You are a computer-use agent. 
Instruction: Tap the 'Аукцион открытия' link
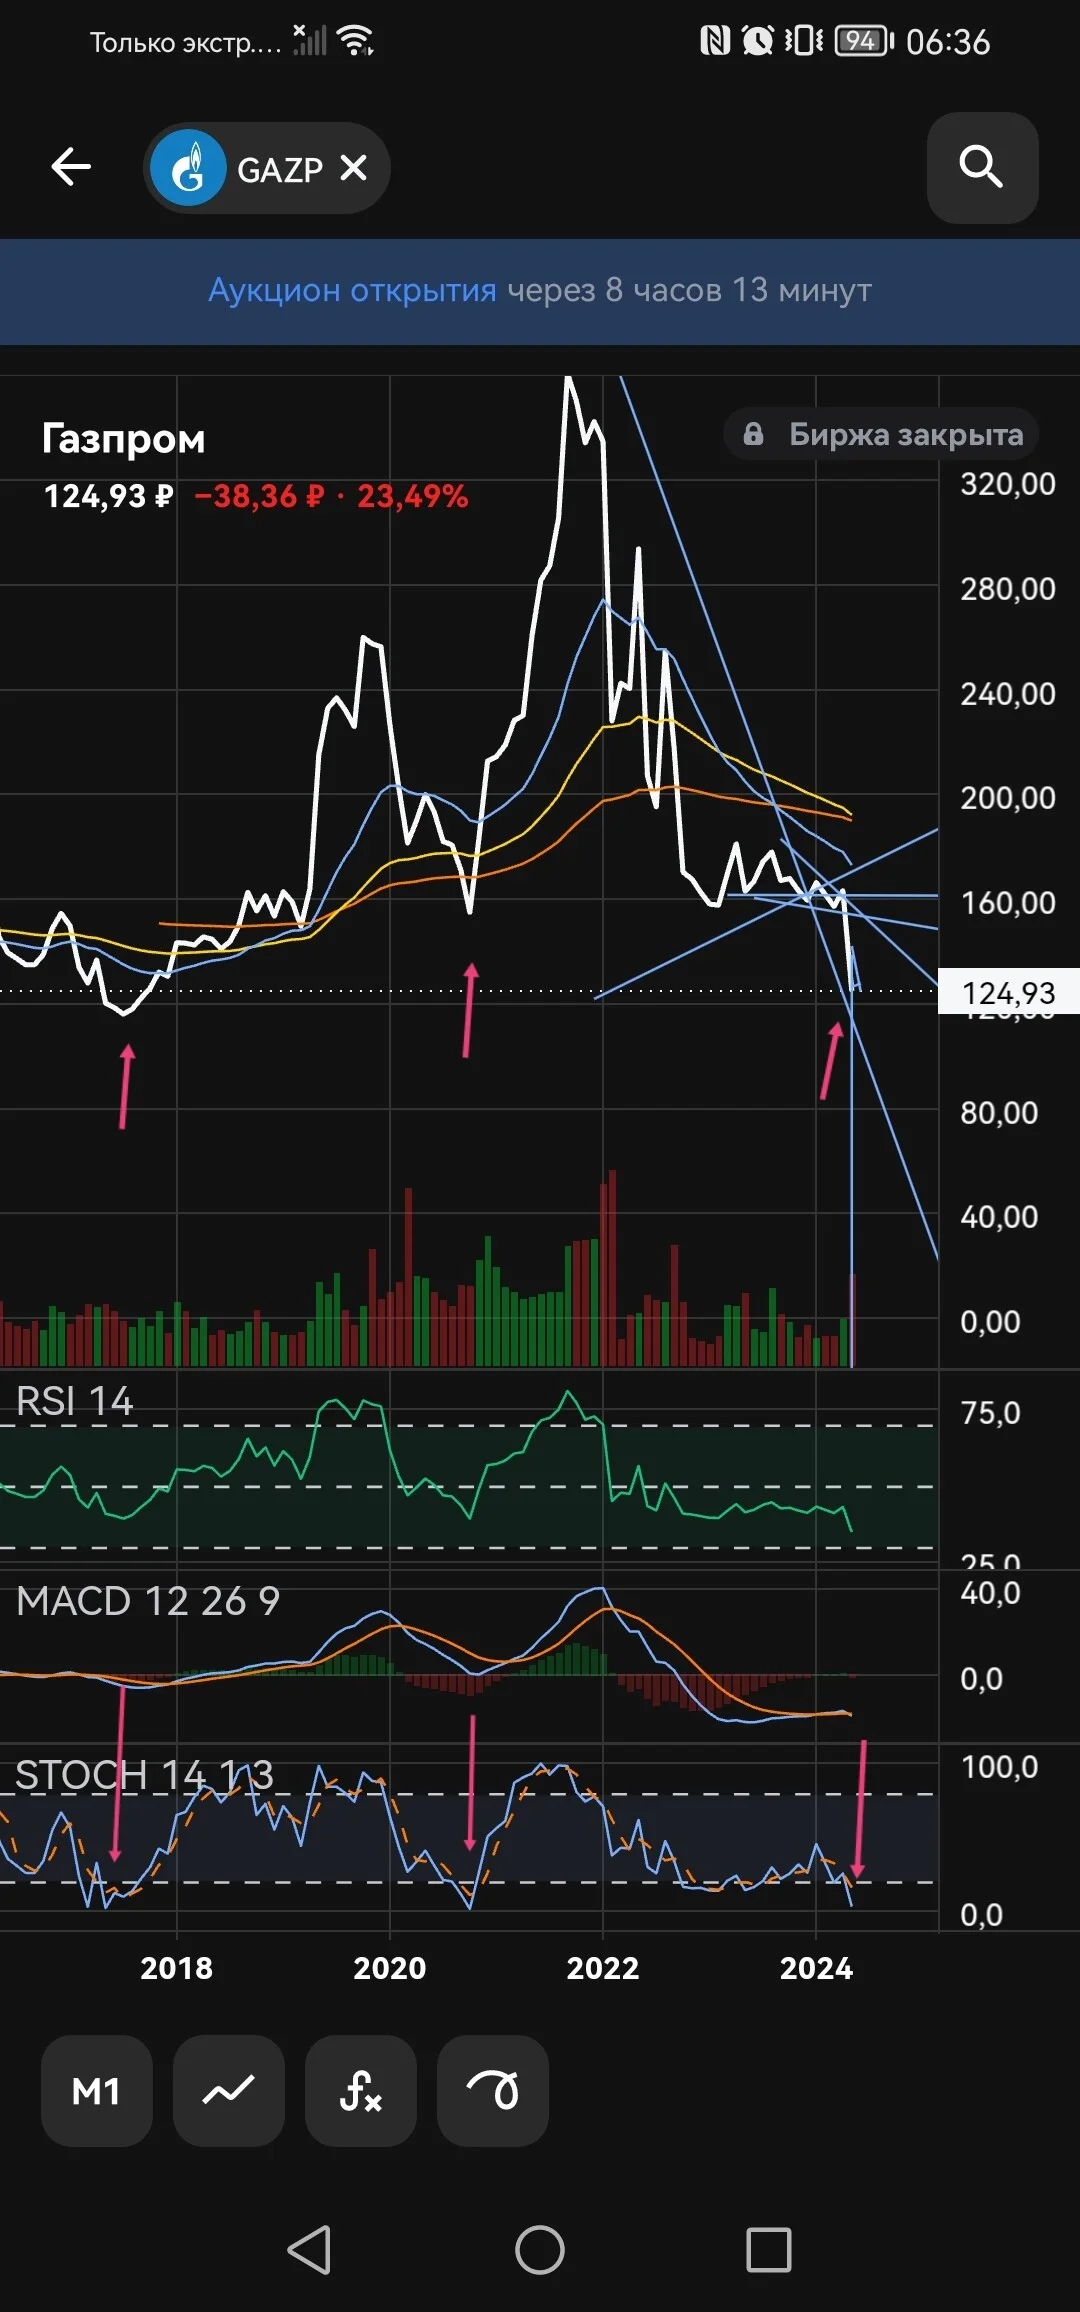point(352,290)
